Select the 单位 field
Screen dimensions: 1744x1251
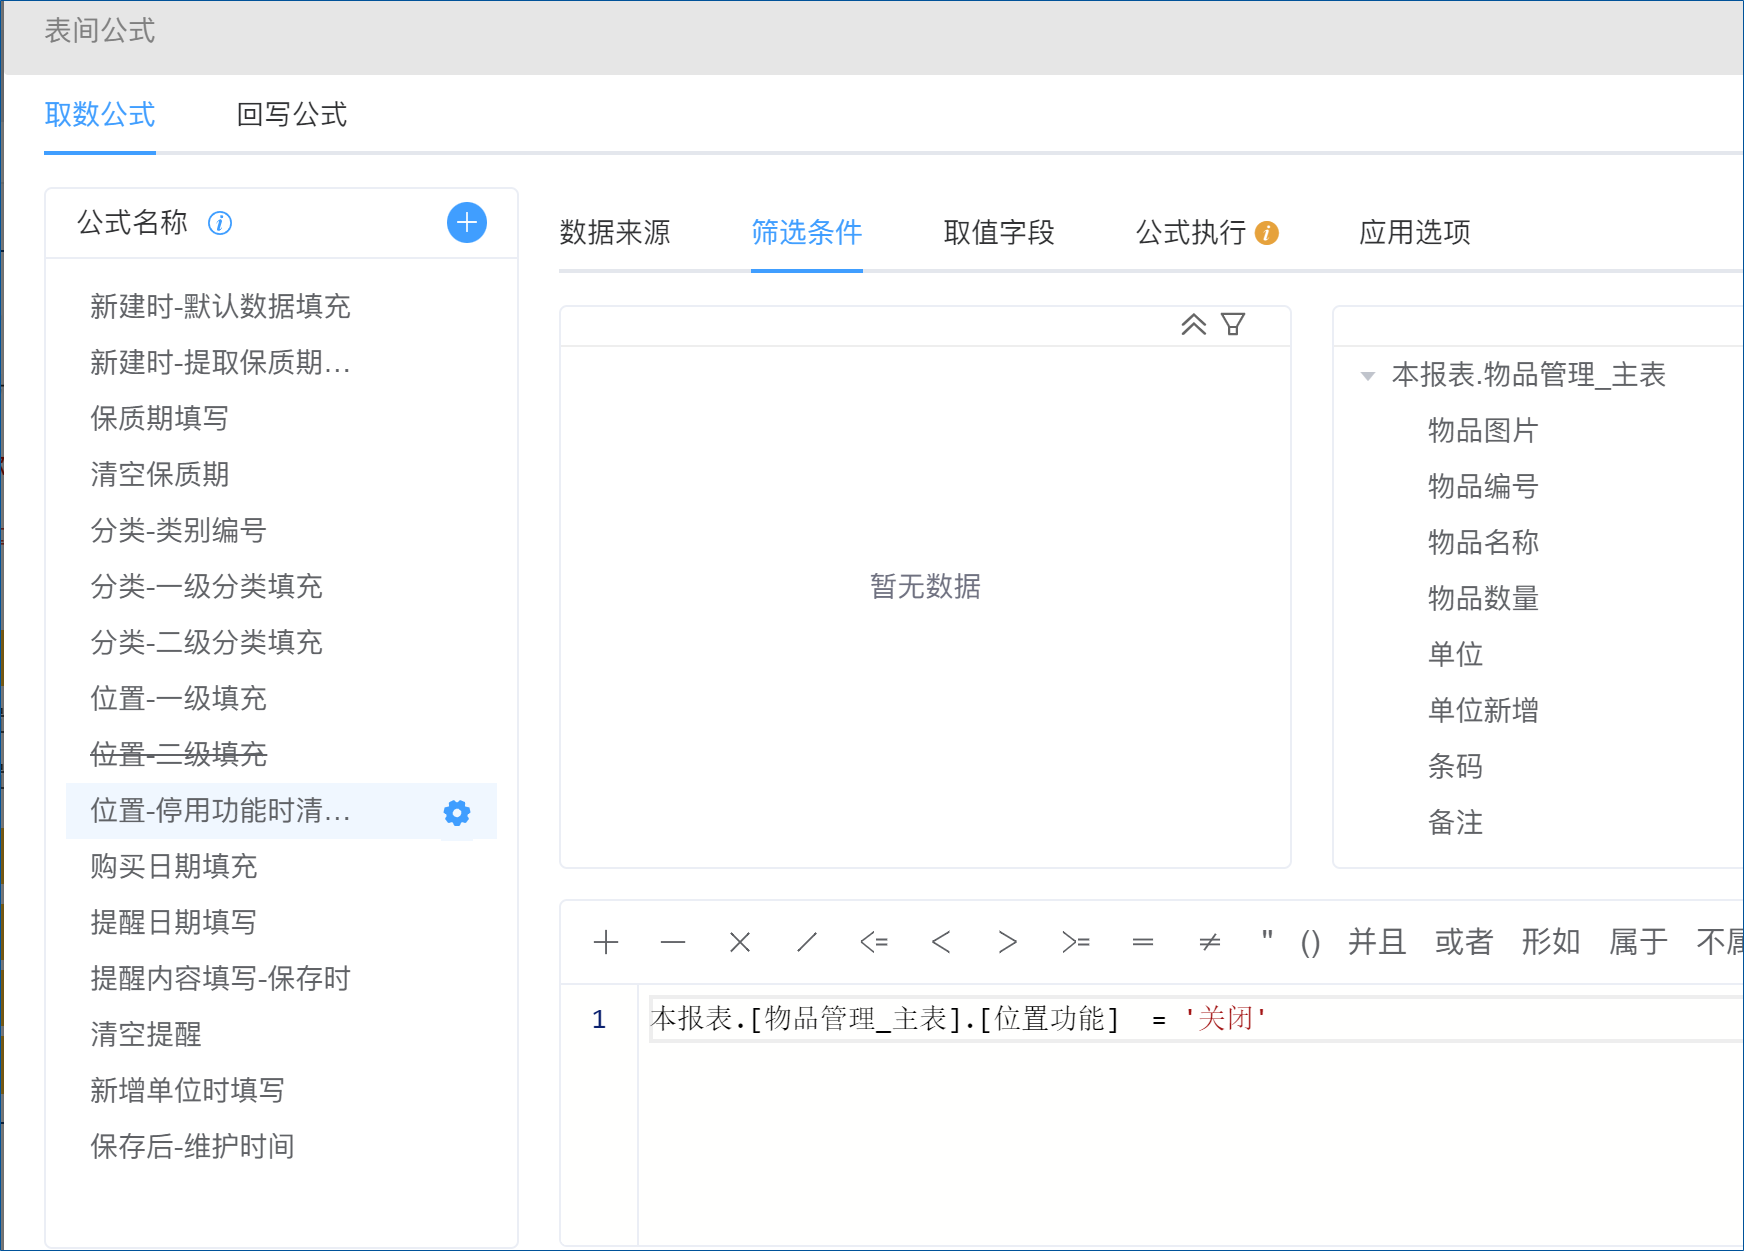pos(1455,654)
